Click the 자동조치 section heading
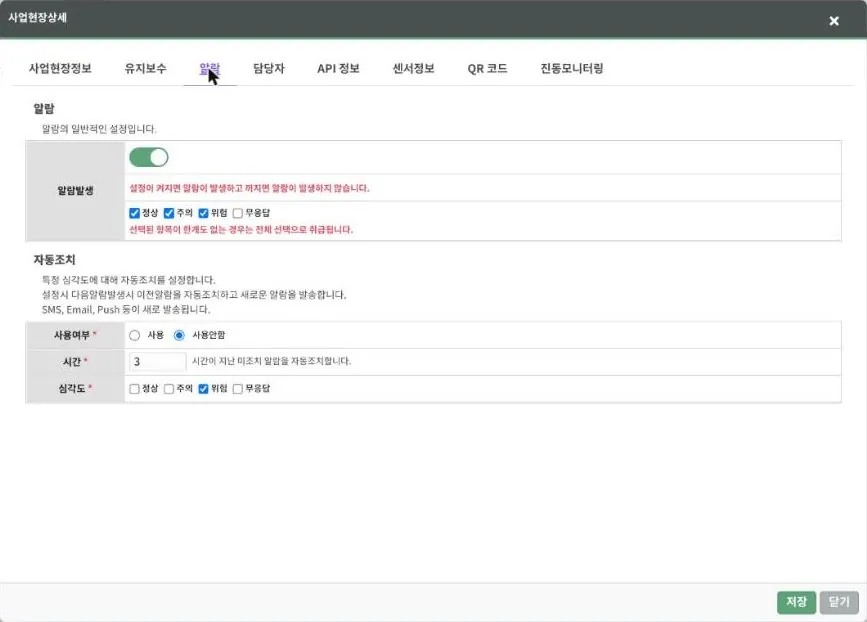867x622 pixels. coord(54,260)
